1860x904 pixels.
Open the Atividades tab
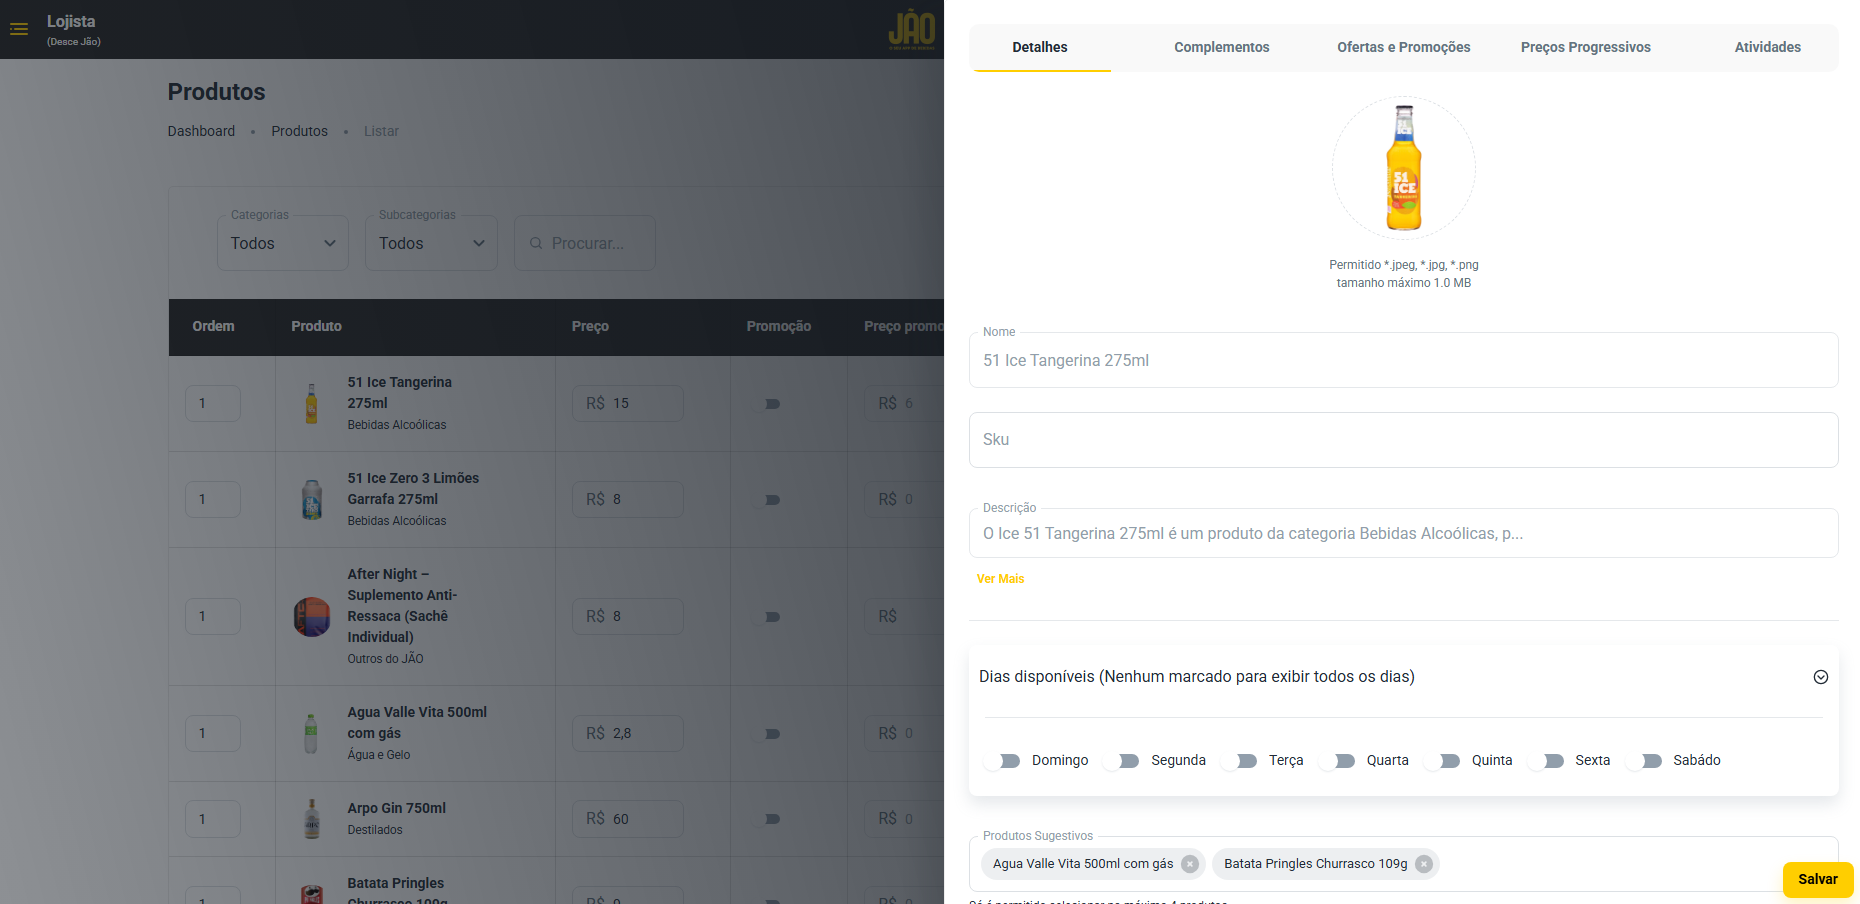(x=1768, y=47)
